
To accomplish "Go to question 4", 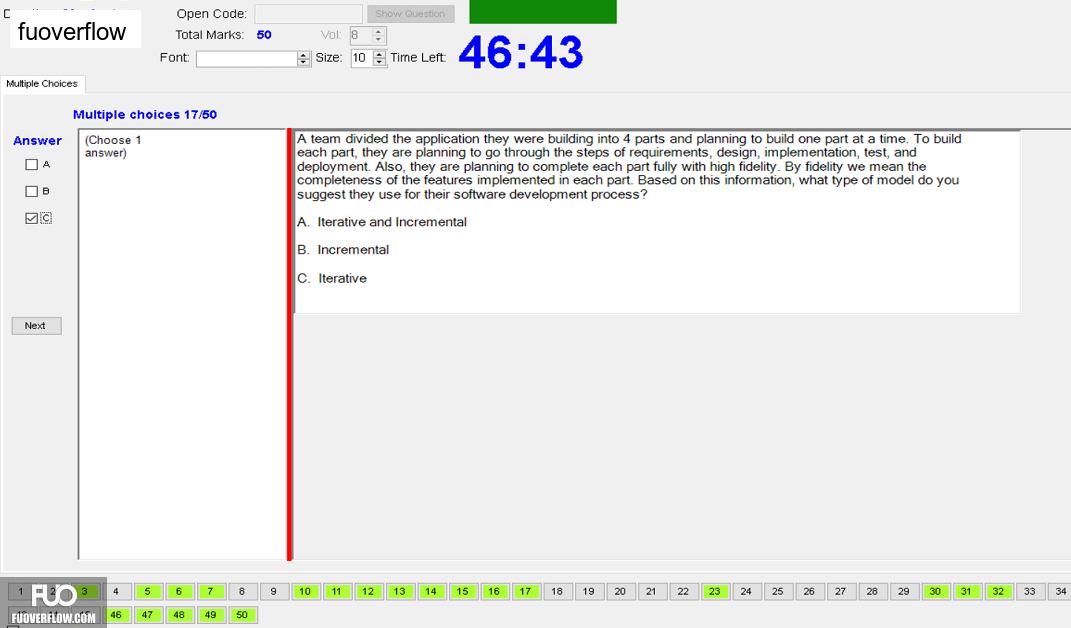I will click(116, 591).
